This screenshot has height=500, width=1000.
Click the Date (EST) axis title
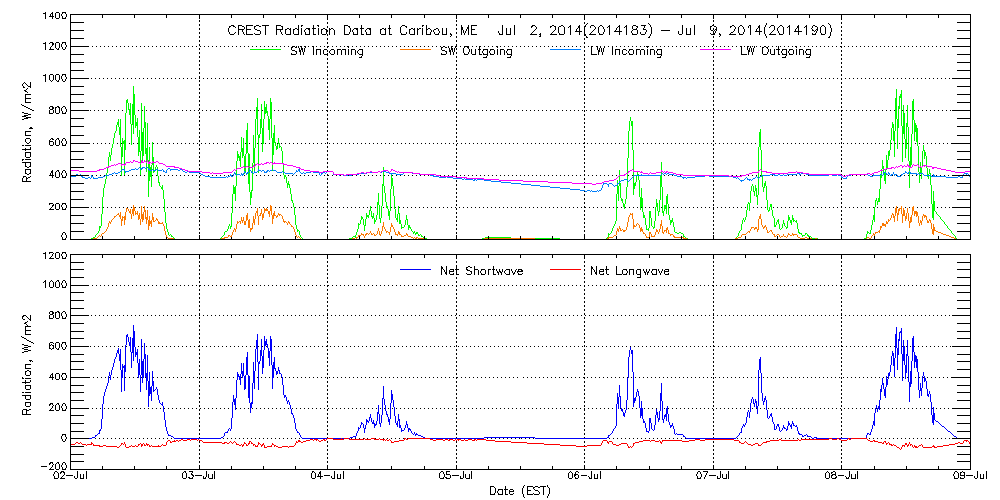point(521,491)
